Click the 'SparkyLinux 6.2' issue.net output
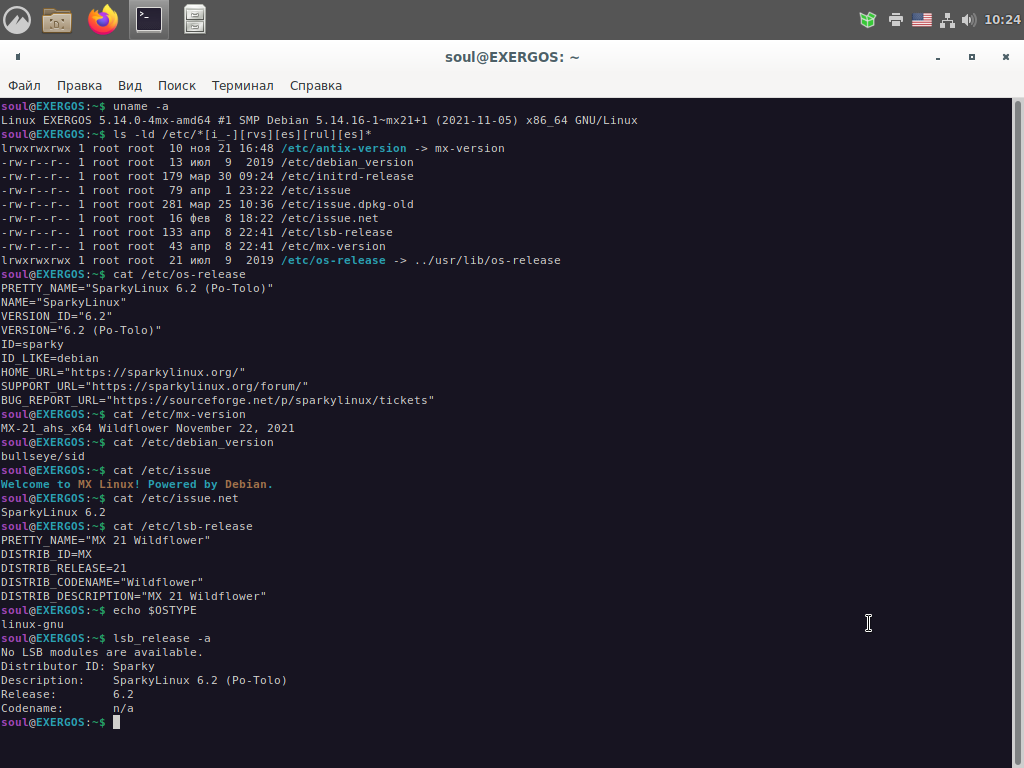The image size is (1024, 768). tap(53, 513)
